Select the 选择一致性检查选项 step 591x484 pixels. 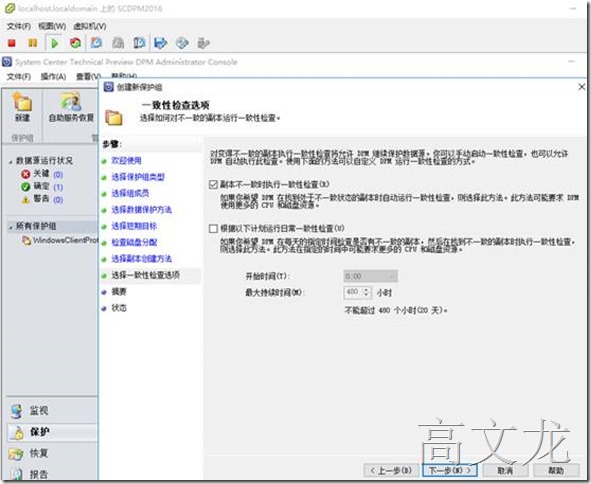[x=145, y=275]
